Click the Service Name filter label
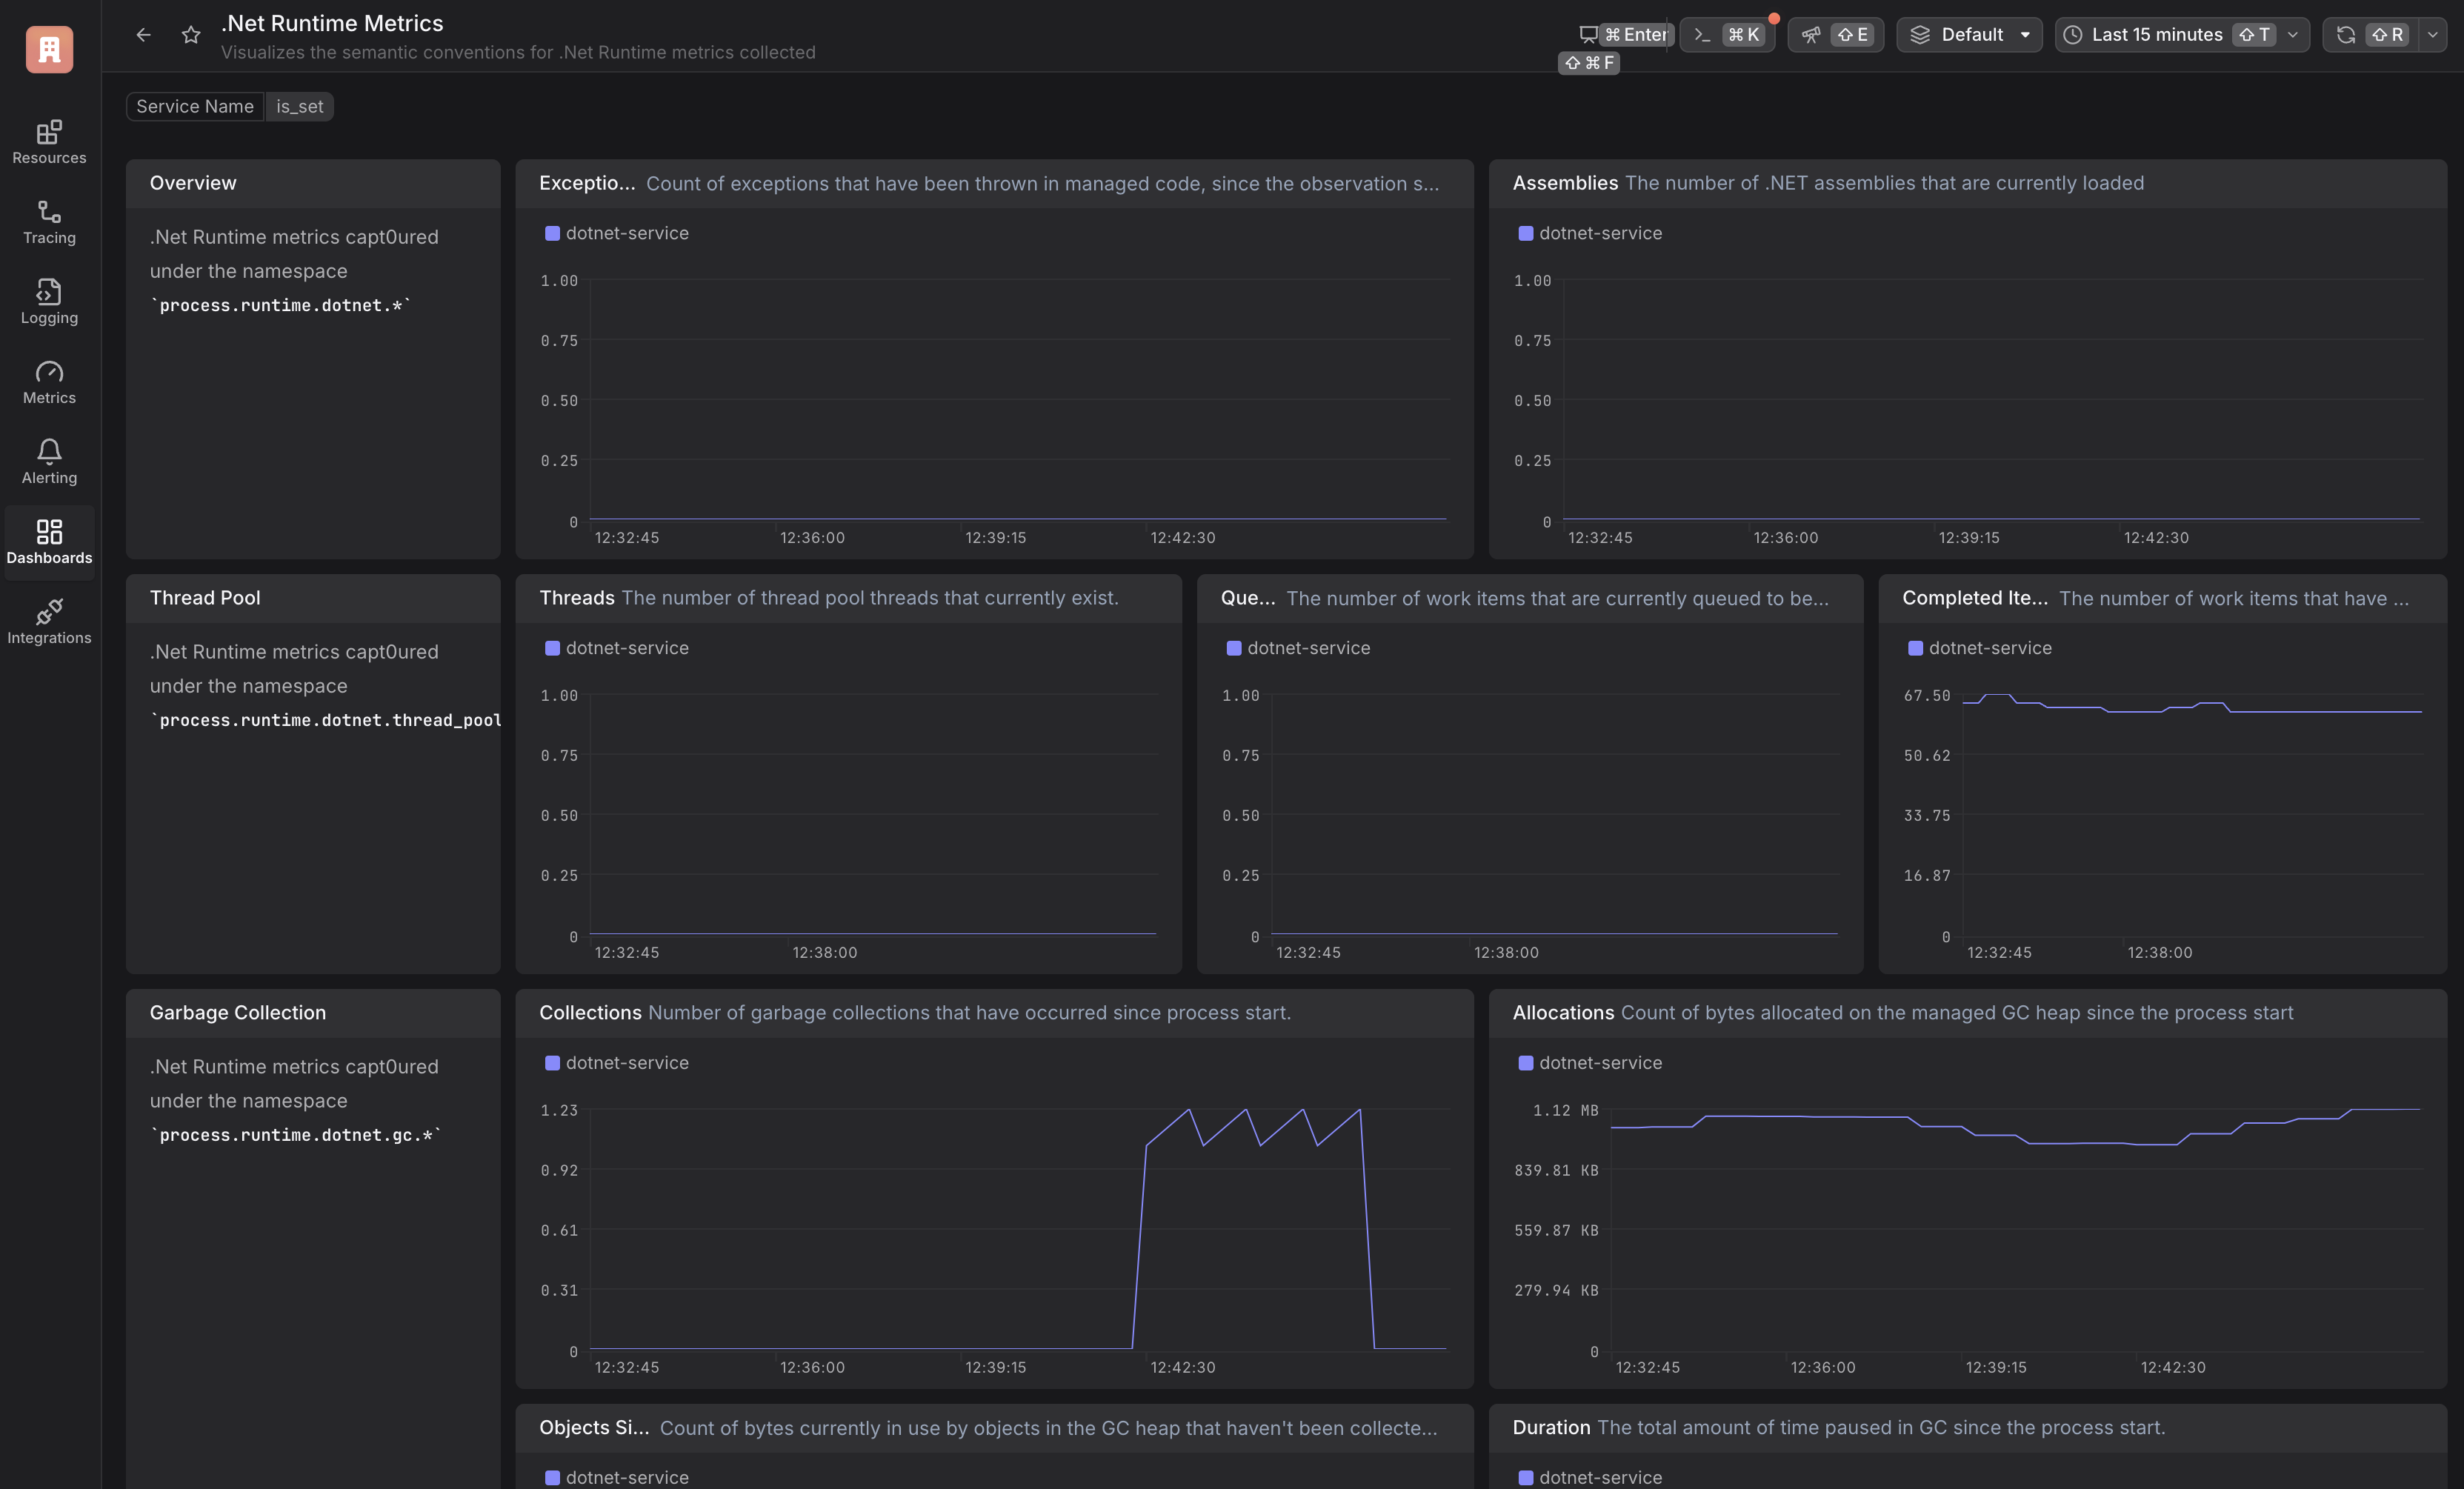The width and height of the screenshot is (2464, 1489). pyautogui.click(x=195, y=107)
